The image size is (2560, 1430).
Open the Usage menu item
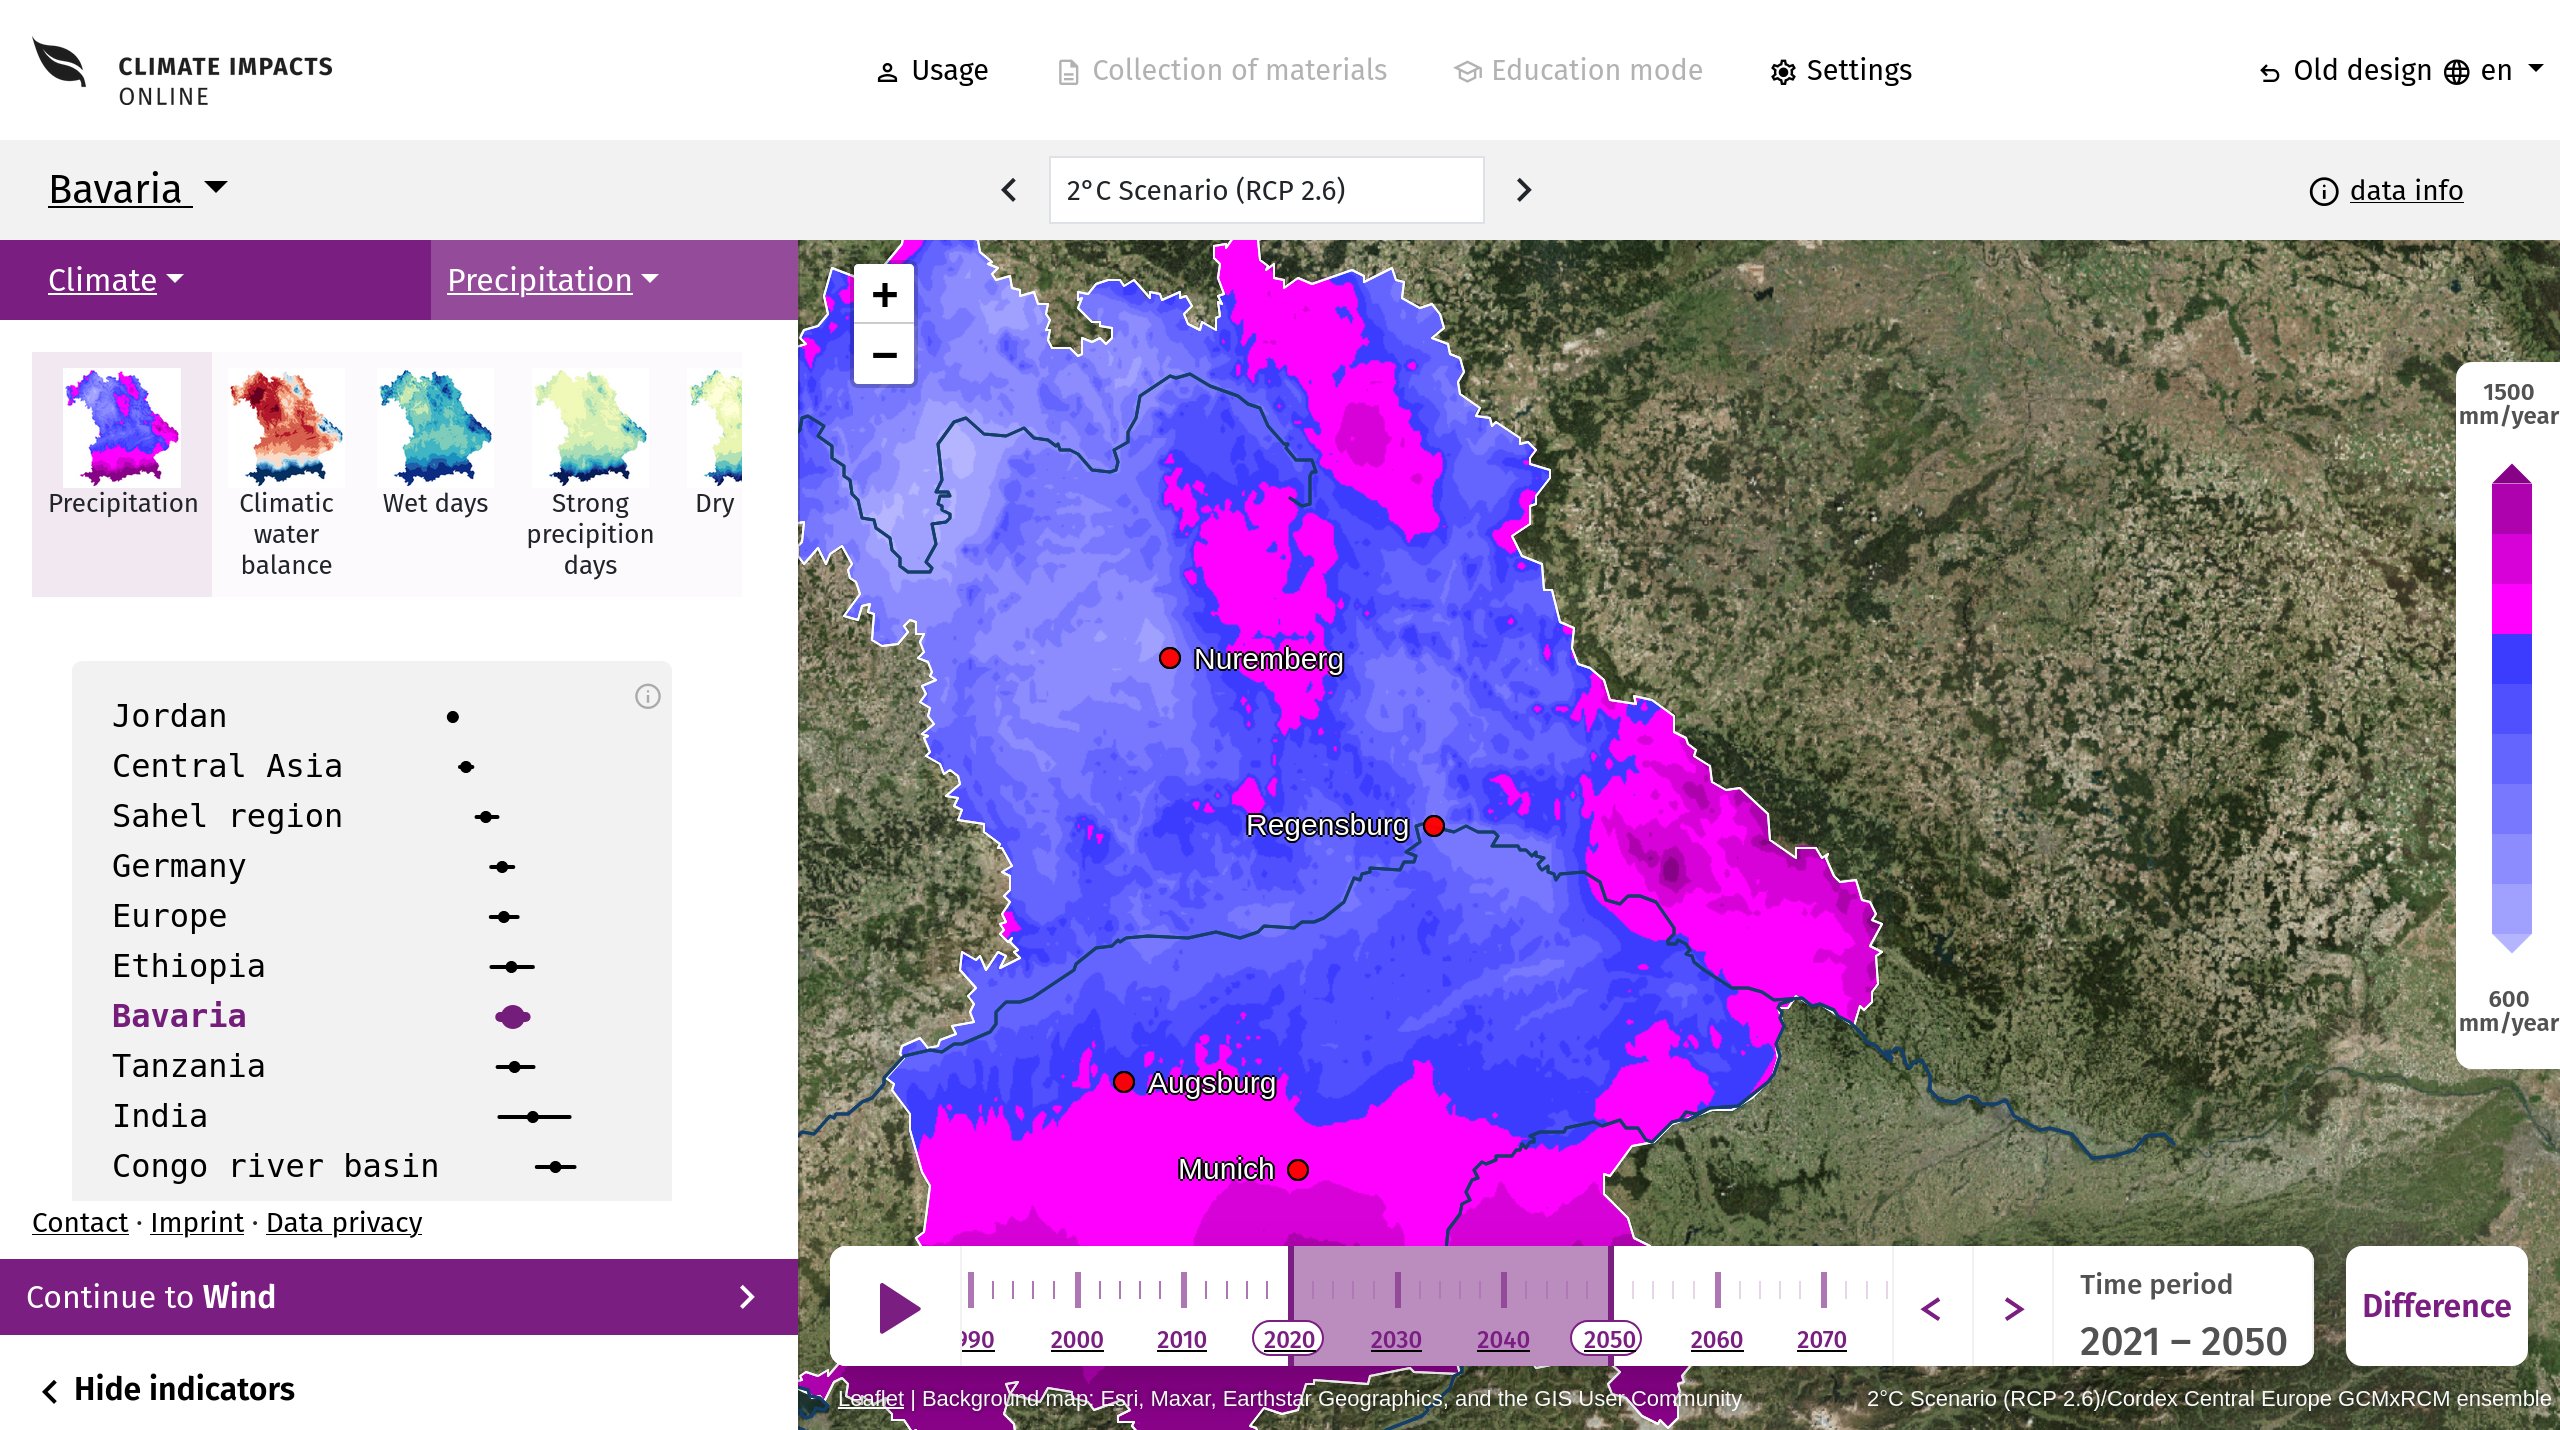click(x=932, y=70)
